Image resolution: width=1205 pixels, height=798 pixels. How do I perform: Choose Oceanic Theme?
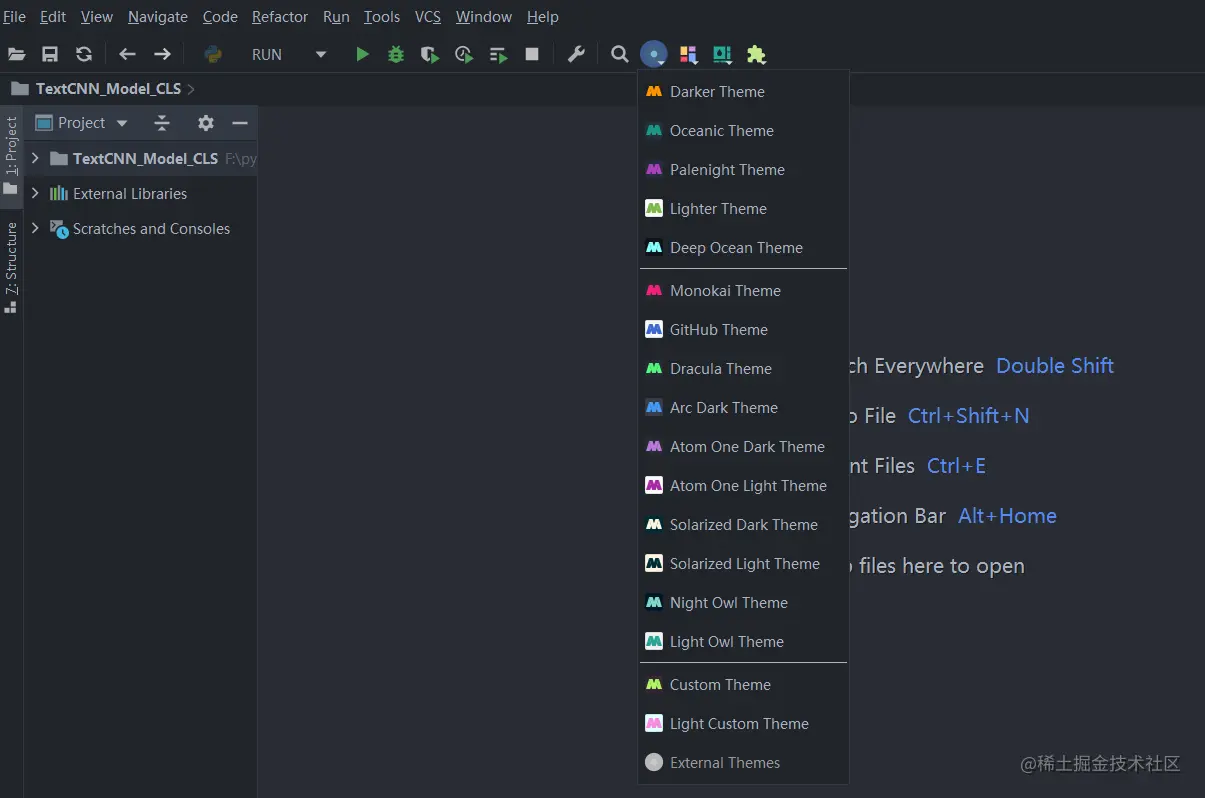[743, 131]
